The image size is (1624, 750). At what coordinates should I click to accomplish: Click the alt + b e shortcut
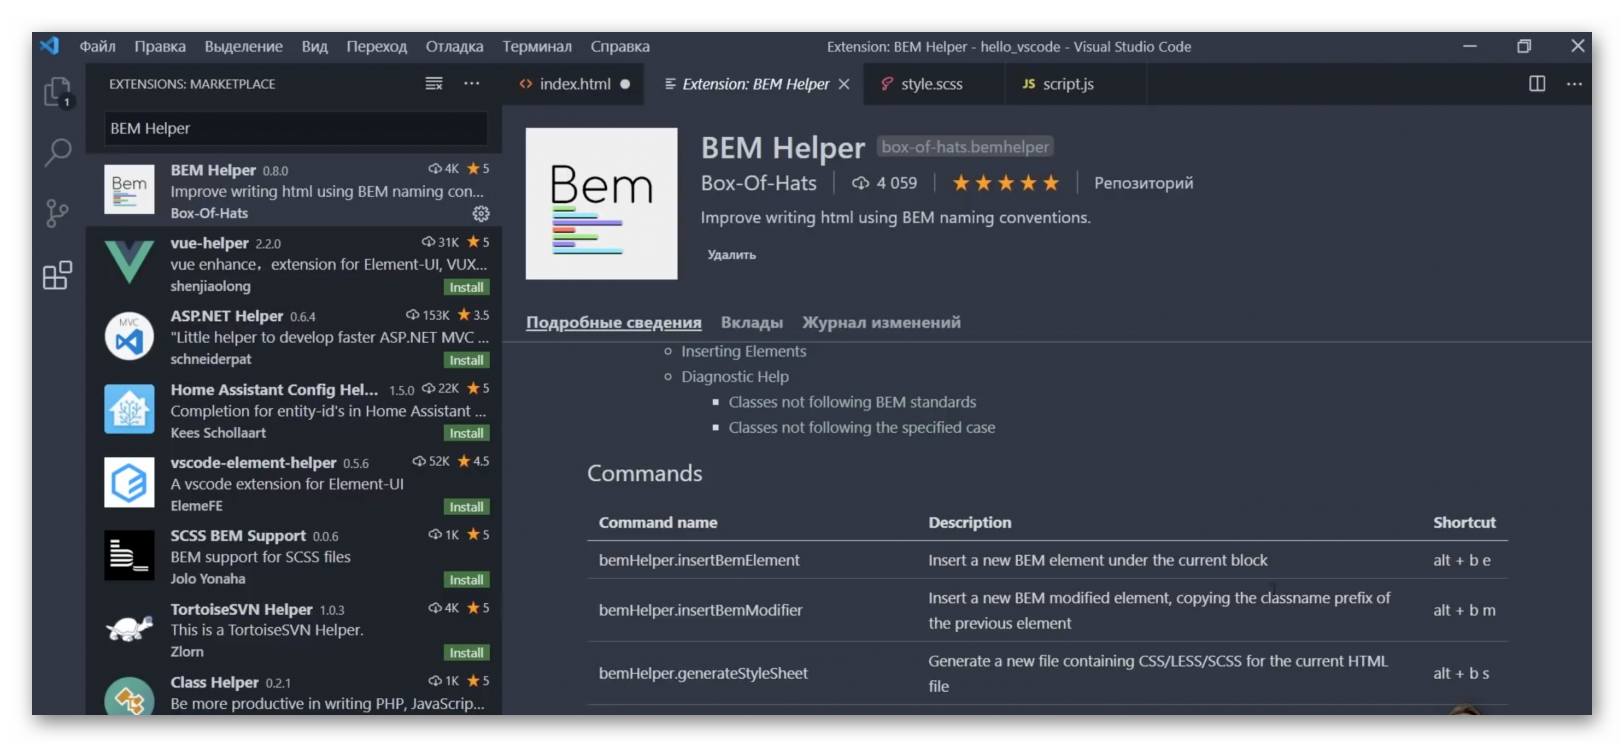1461,560
